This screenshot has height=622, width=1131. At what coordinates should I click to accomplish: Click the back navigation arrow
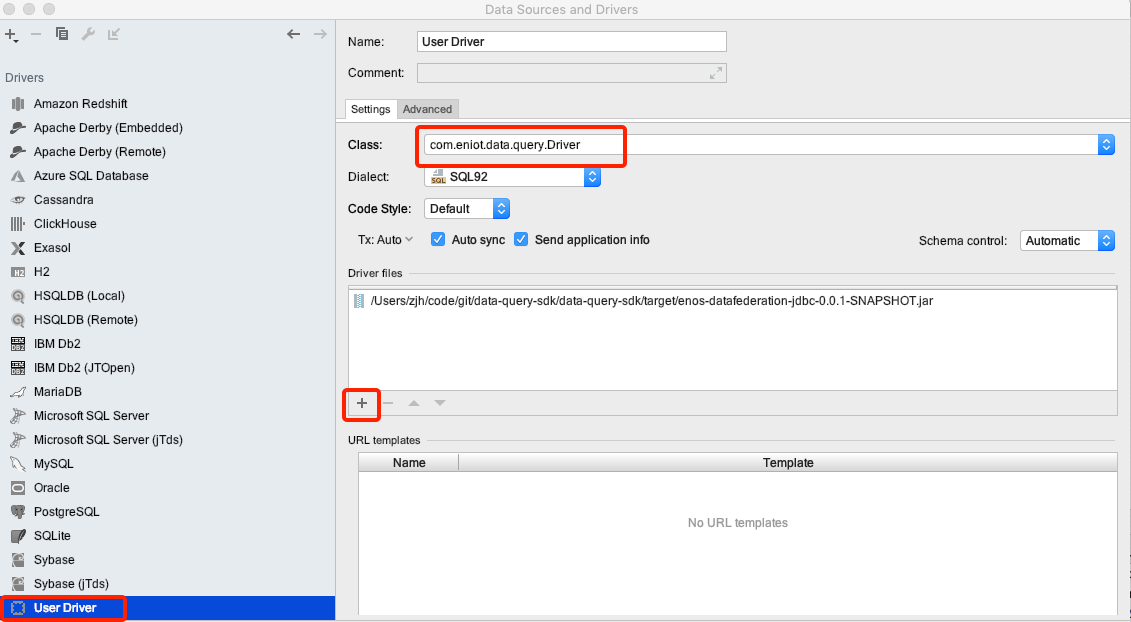[293, 34]
